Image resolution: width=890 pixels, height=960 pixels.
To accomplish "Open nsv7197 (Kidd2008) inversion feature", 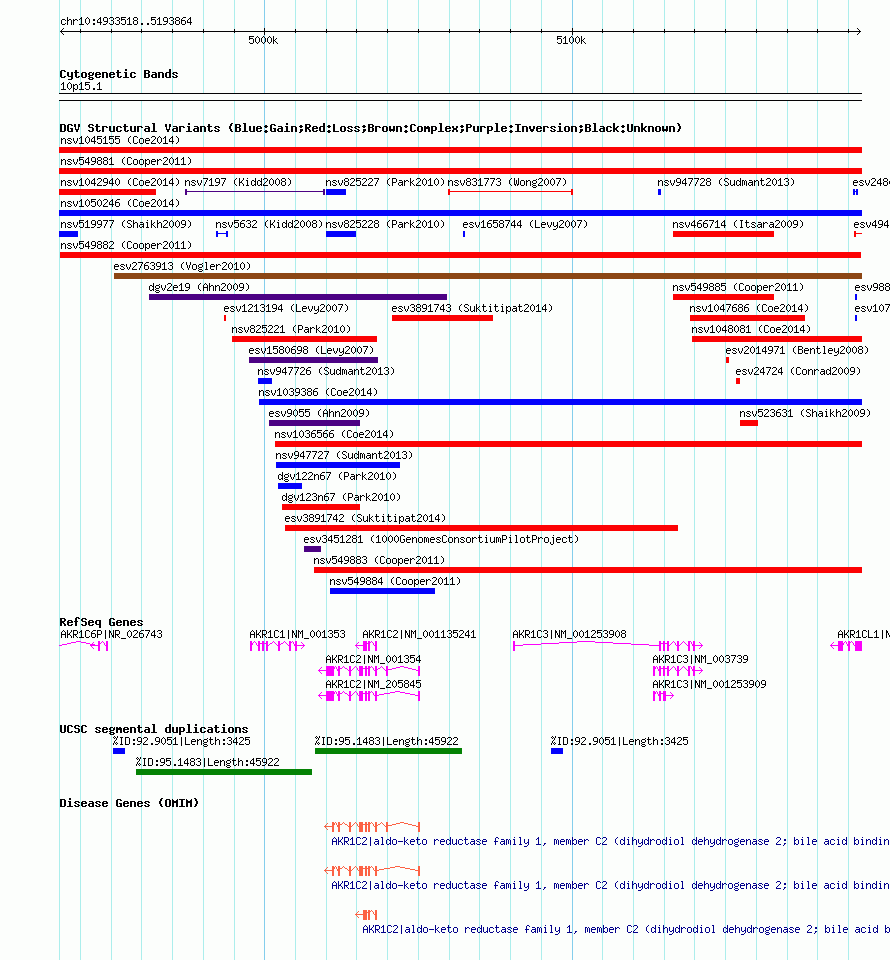I will [x=255, y=192].
